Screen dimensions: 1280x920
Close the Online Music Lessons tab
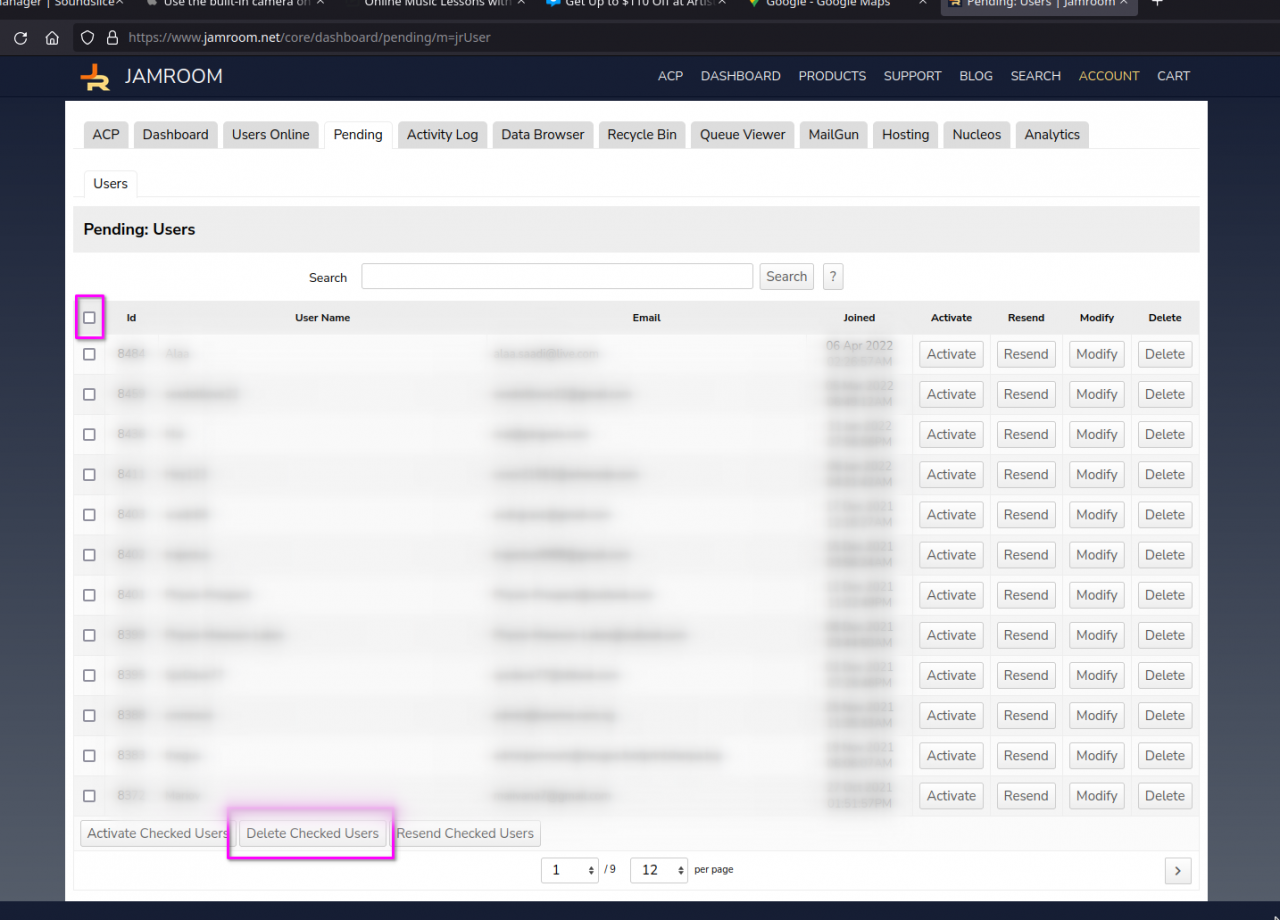521,3
